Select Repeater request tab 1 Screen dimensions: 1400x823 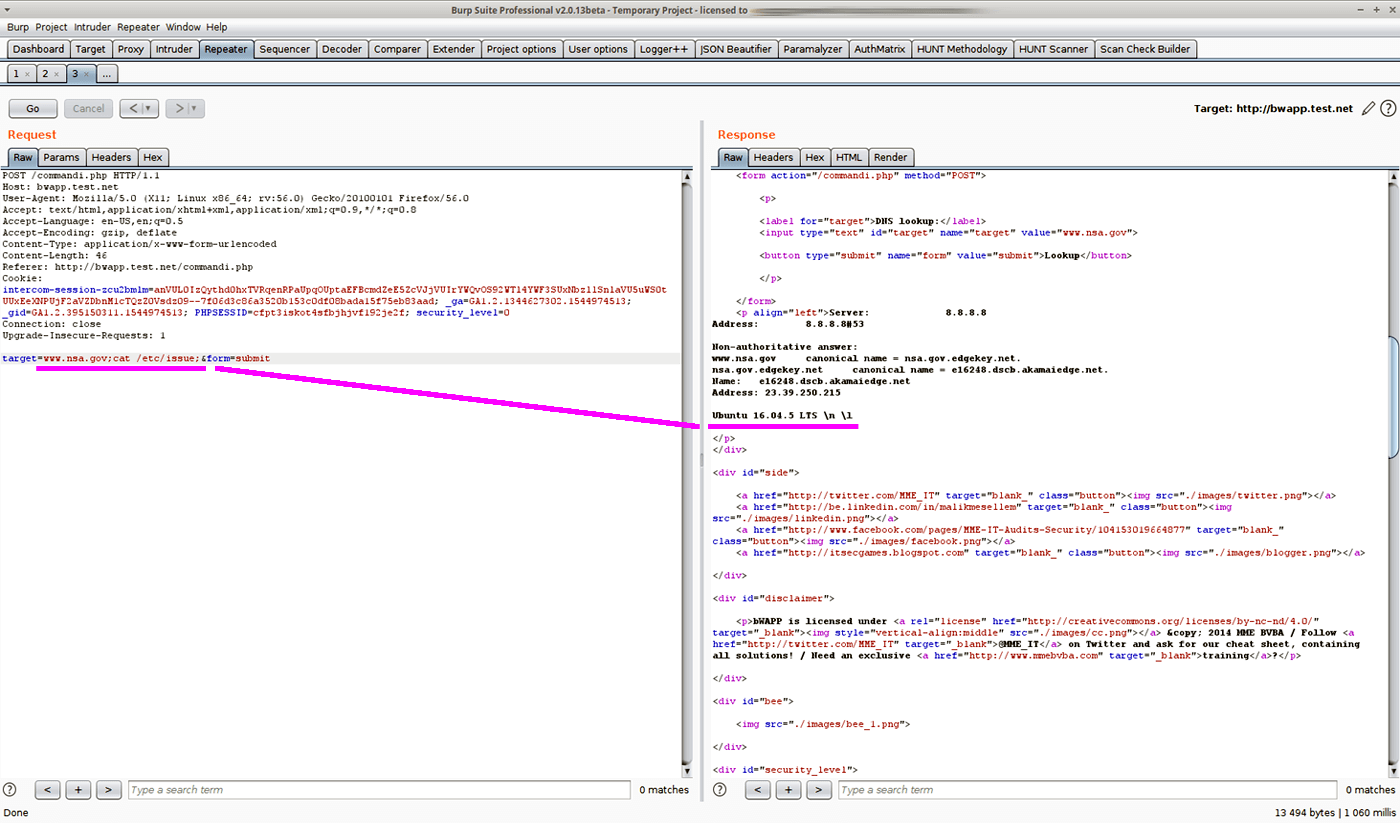click(x=20, y=74)
